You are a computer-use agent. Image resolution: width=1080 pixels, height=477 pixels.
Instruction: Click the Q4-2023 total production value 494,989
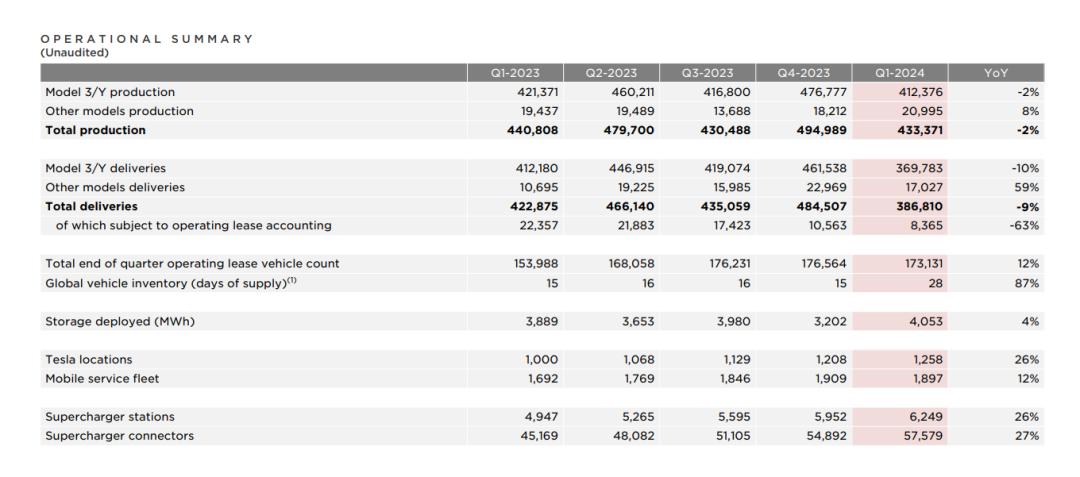[x=823, y=130]
